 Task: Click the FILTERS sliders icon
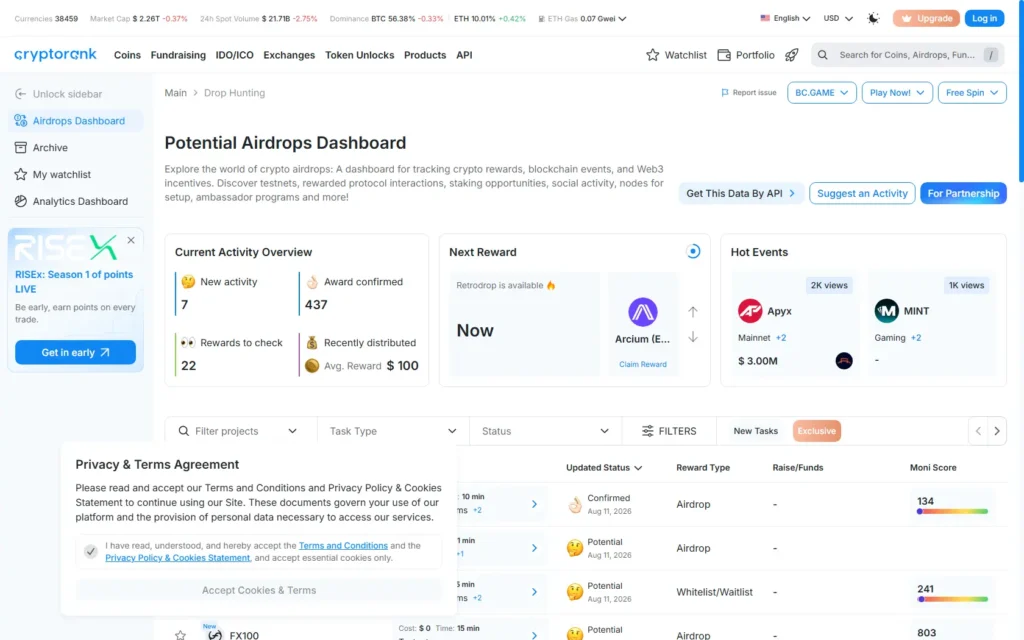point(647,431)
